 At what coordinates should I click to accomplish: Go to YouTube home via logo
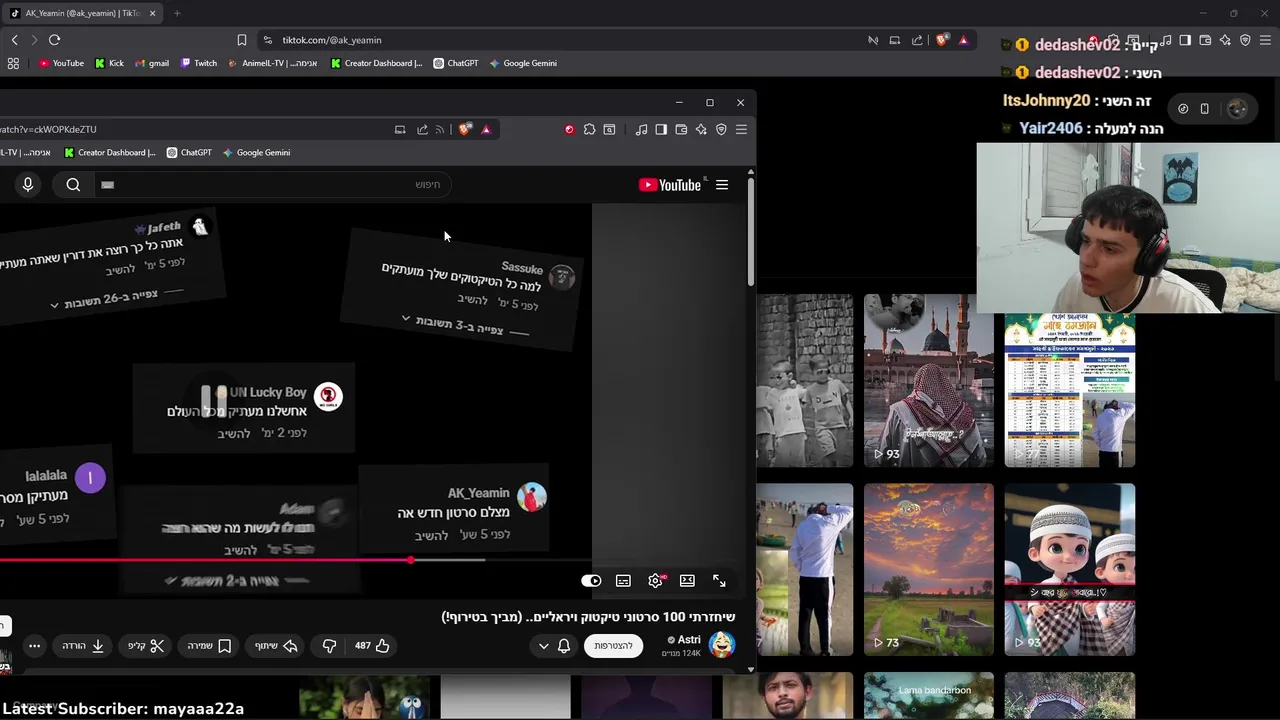click(669, 185)
